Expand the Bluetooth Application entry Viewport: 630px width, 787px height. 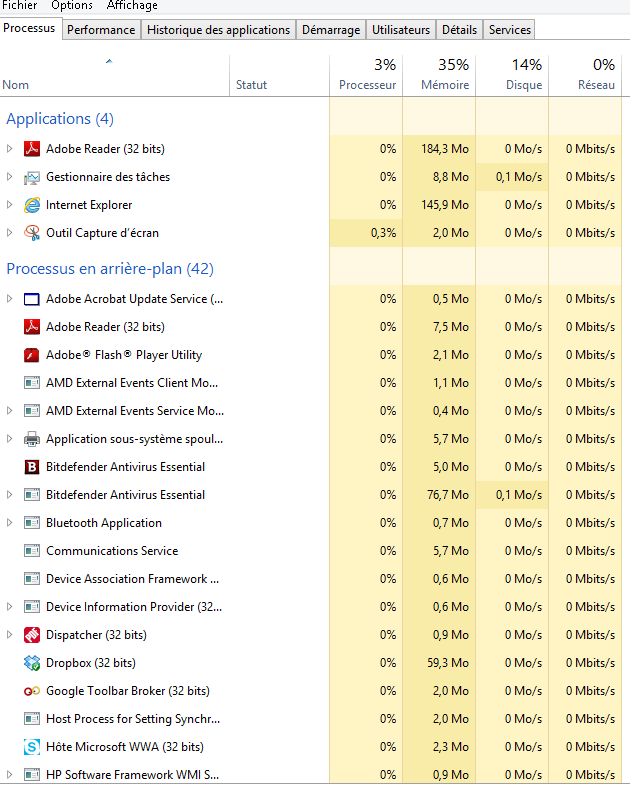(x=10, y=523)
